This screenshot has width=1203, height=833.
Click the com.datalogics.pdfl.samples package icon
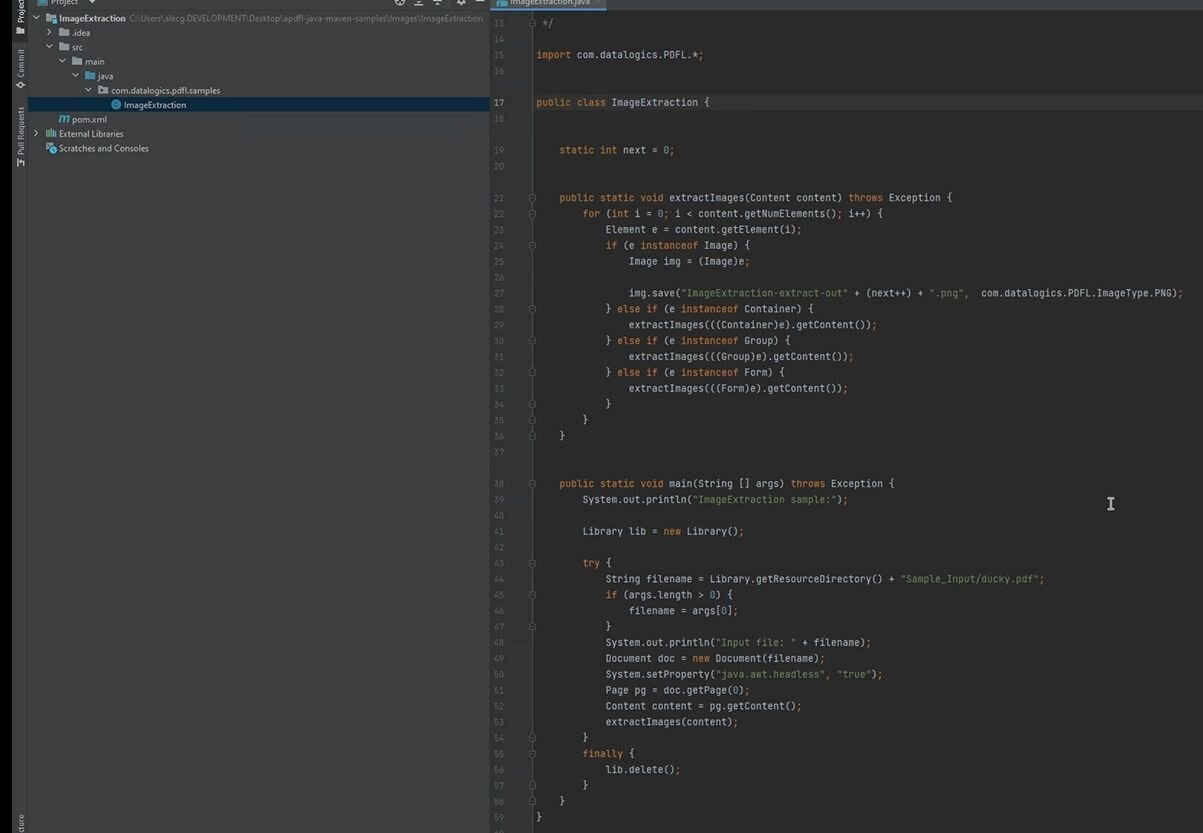point(103,90)
